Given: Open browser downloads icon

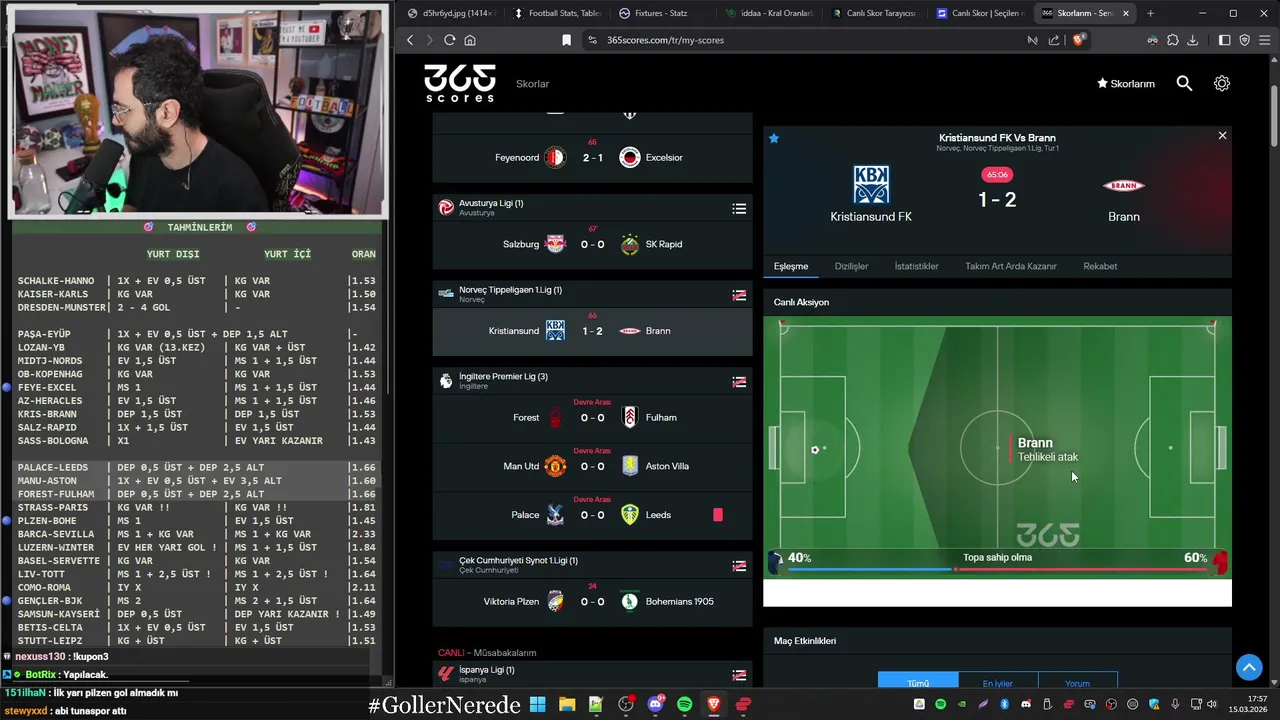Looking at the screenshot, I should tap(1192, 40).
